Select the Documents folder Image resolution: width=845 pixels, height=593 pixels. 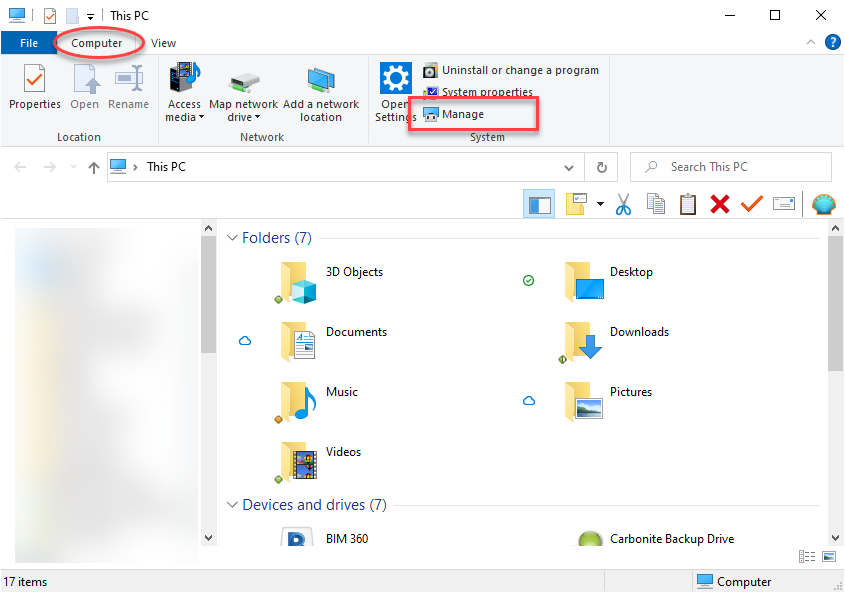point(334,341)
